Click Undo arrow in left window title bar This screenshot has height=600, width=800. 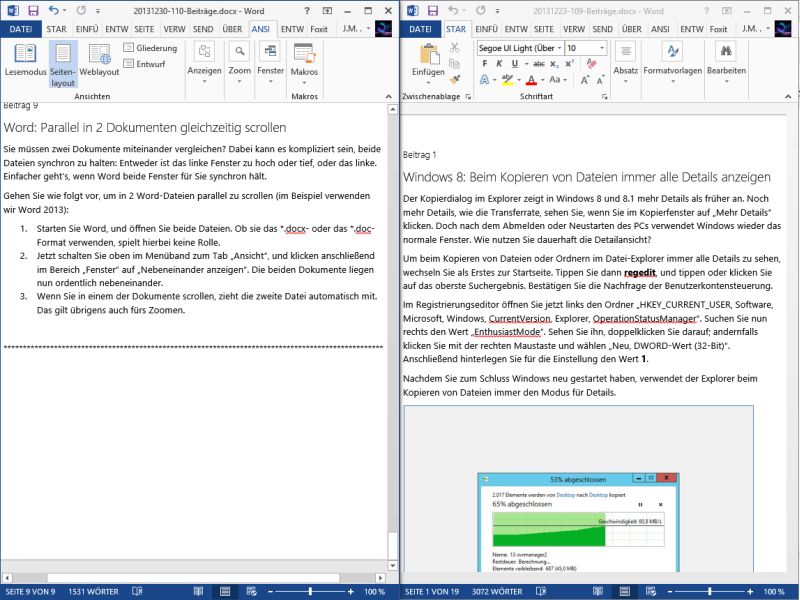(53, 10)
